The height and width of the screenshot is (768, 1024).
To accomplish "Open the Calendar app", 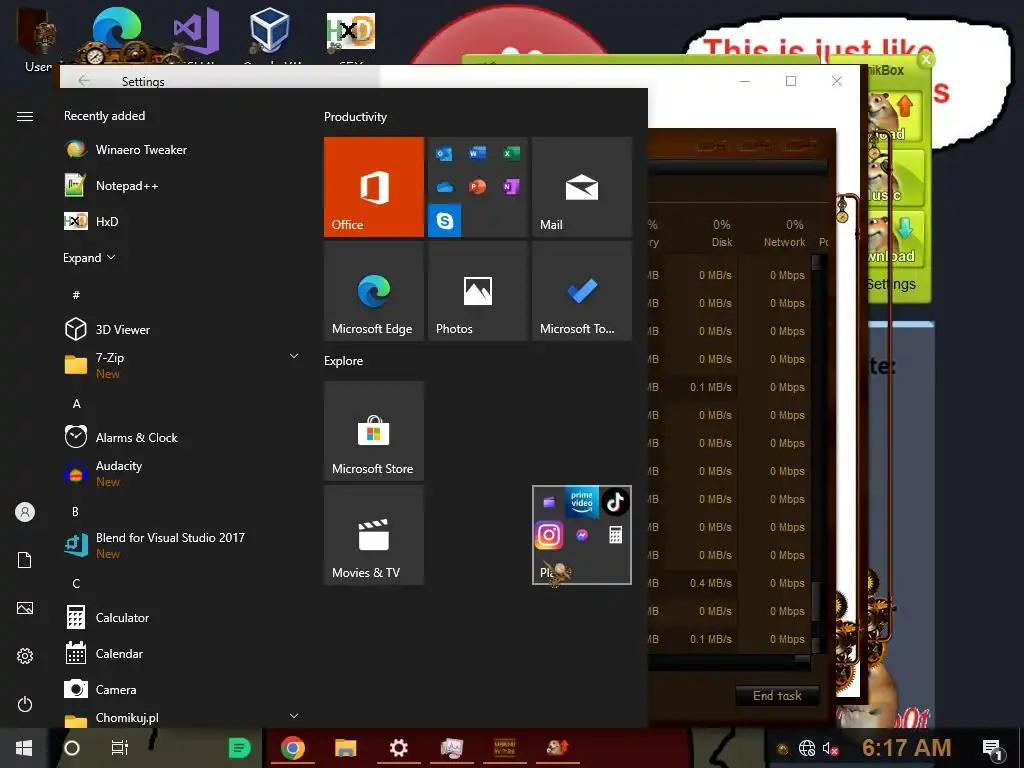I will 181,653.
